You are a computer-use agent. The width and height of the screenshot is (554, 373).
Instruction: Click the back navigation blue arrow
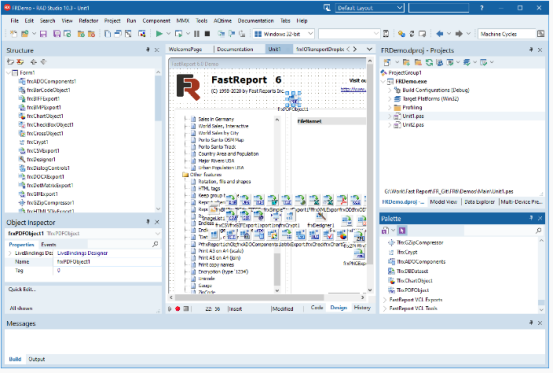[440, 34]
